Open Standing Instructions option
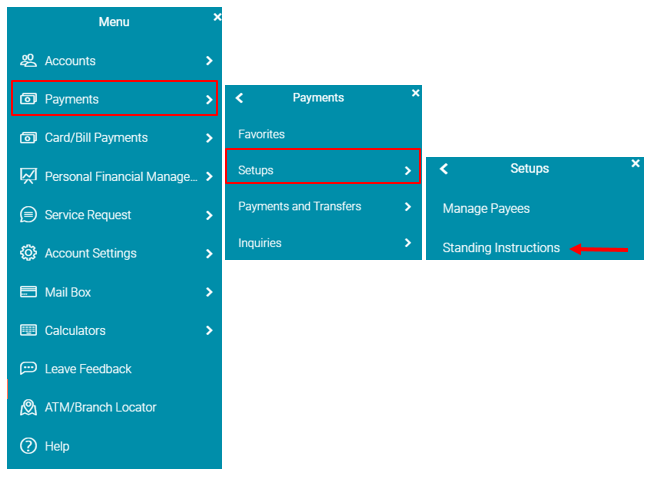The height and width of the screenshot is (478, 652). (501, 248)
